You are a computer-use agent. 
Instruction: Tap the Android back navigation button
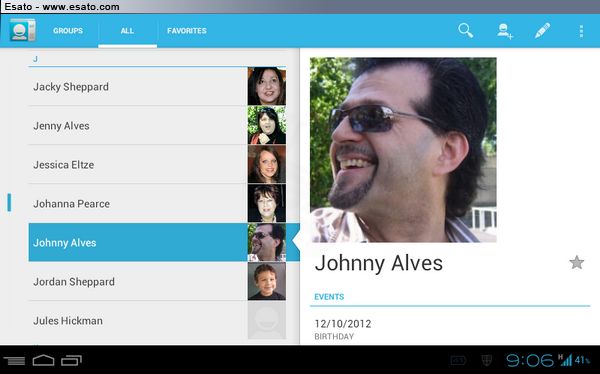tap(14, 360)
